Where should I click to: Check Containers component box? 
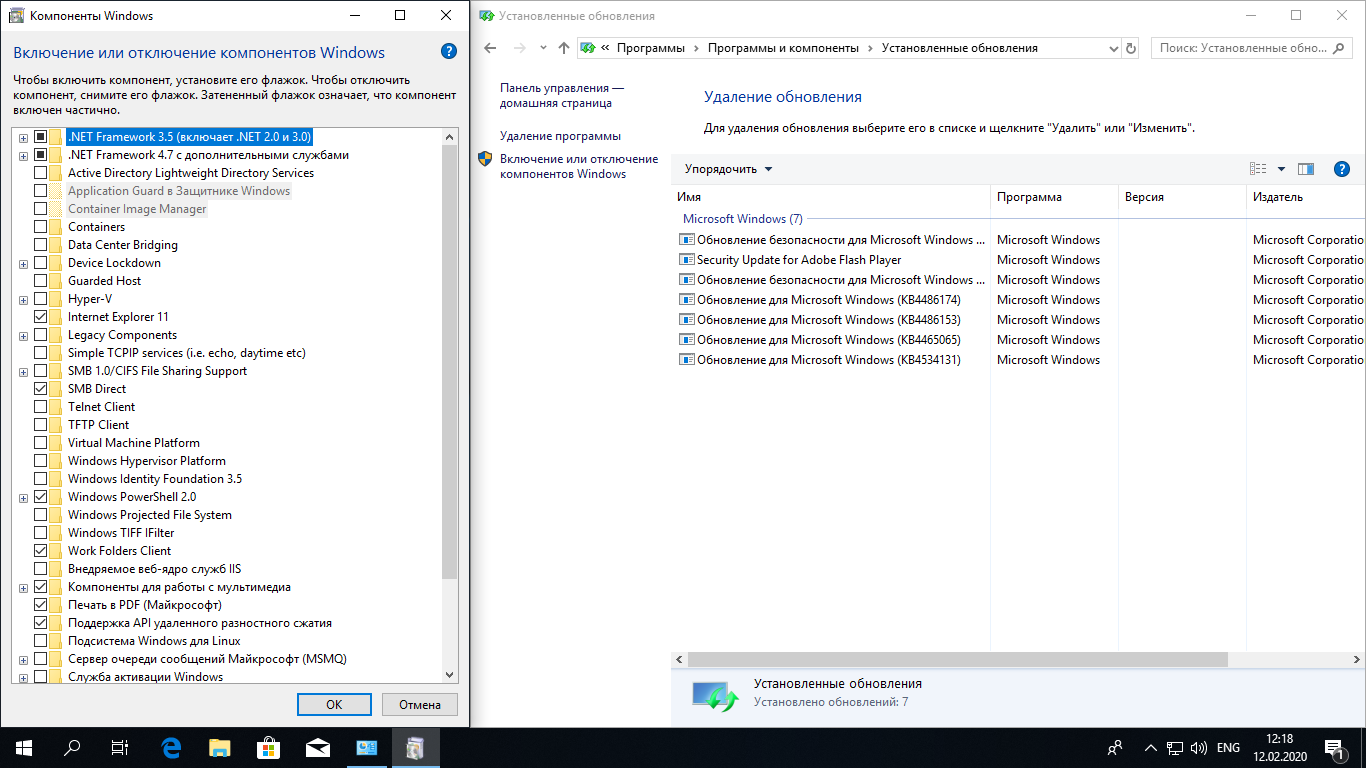pyautogui.click(x=40, y=227)
